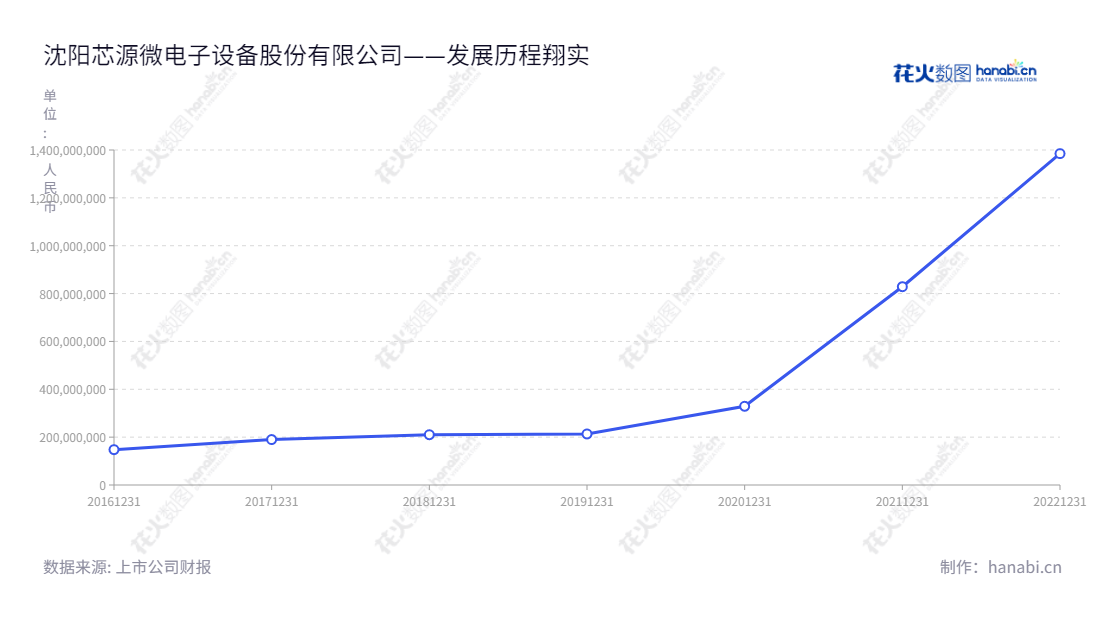Click the 20201231 data point circle
The height and width of the screenshot is (620, 1100).
745,406
